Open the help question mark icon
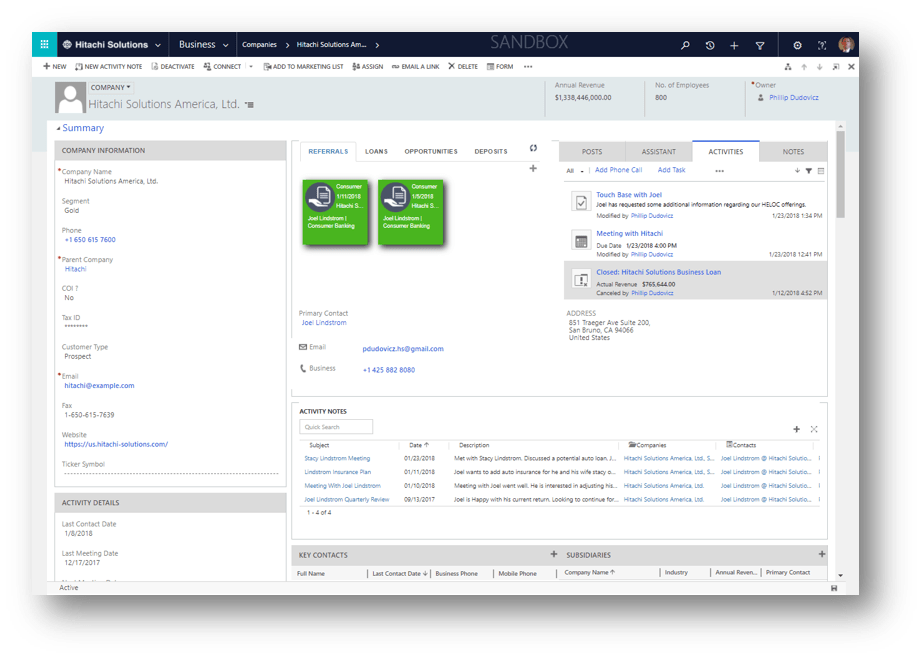 821,45
